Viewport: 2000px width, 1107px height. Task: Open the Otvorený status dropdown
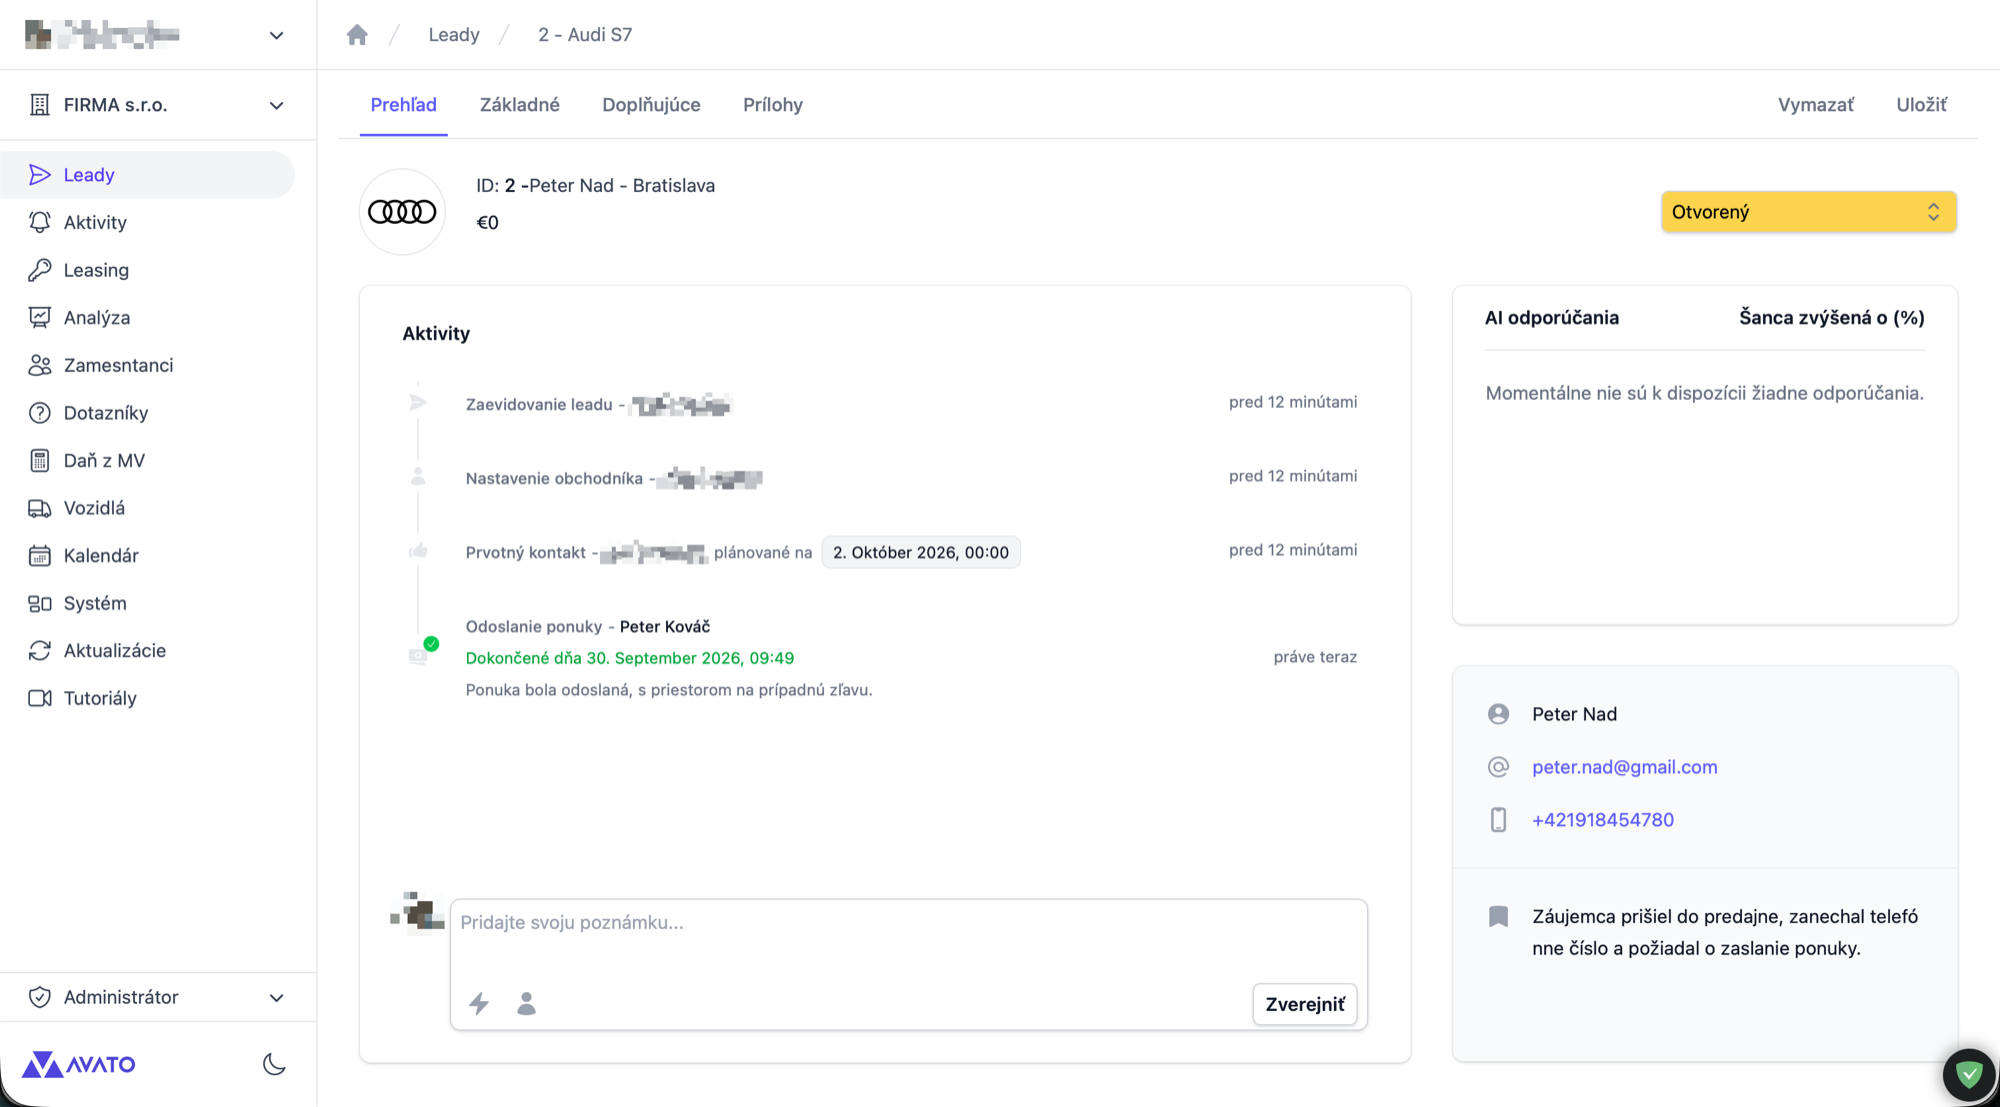(x=1808, y=212)
